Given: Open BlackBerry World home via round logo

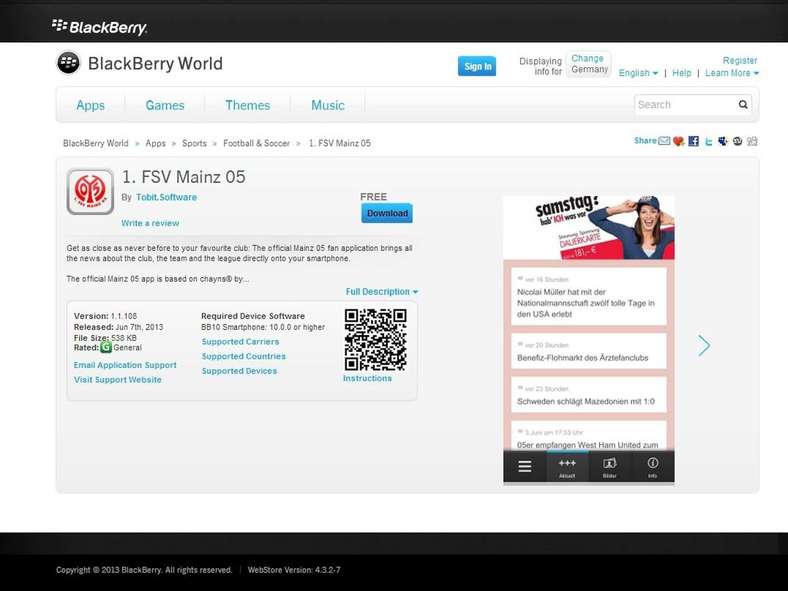Looking at the screenshot, I should [x=68, y=63].
